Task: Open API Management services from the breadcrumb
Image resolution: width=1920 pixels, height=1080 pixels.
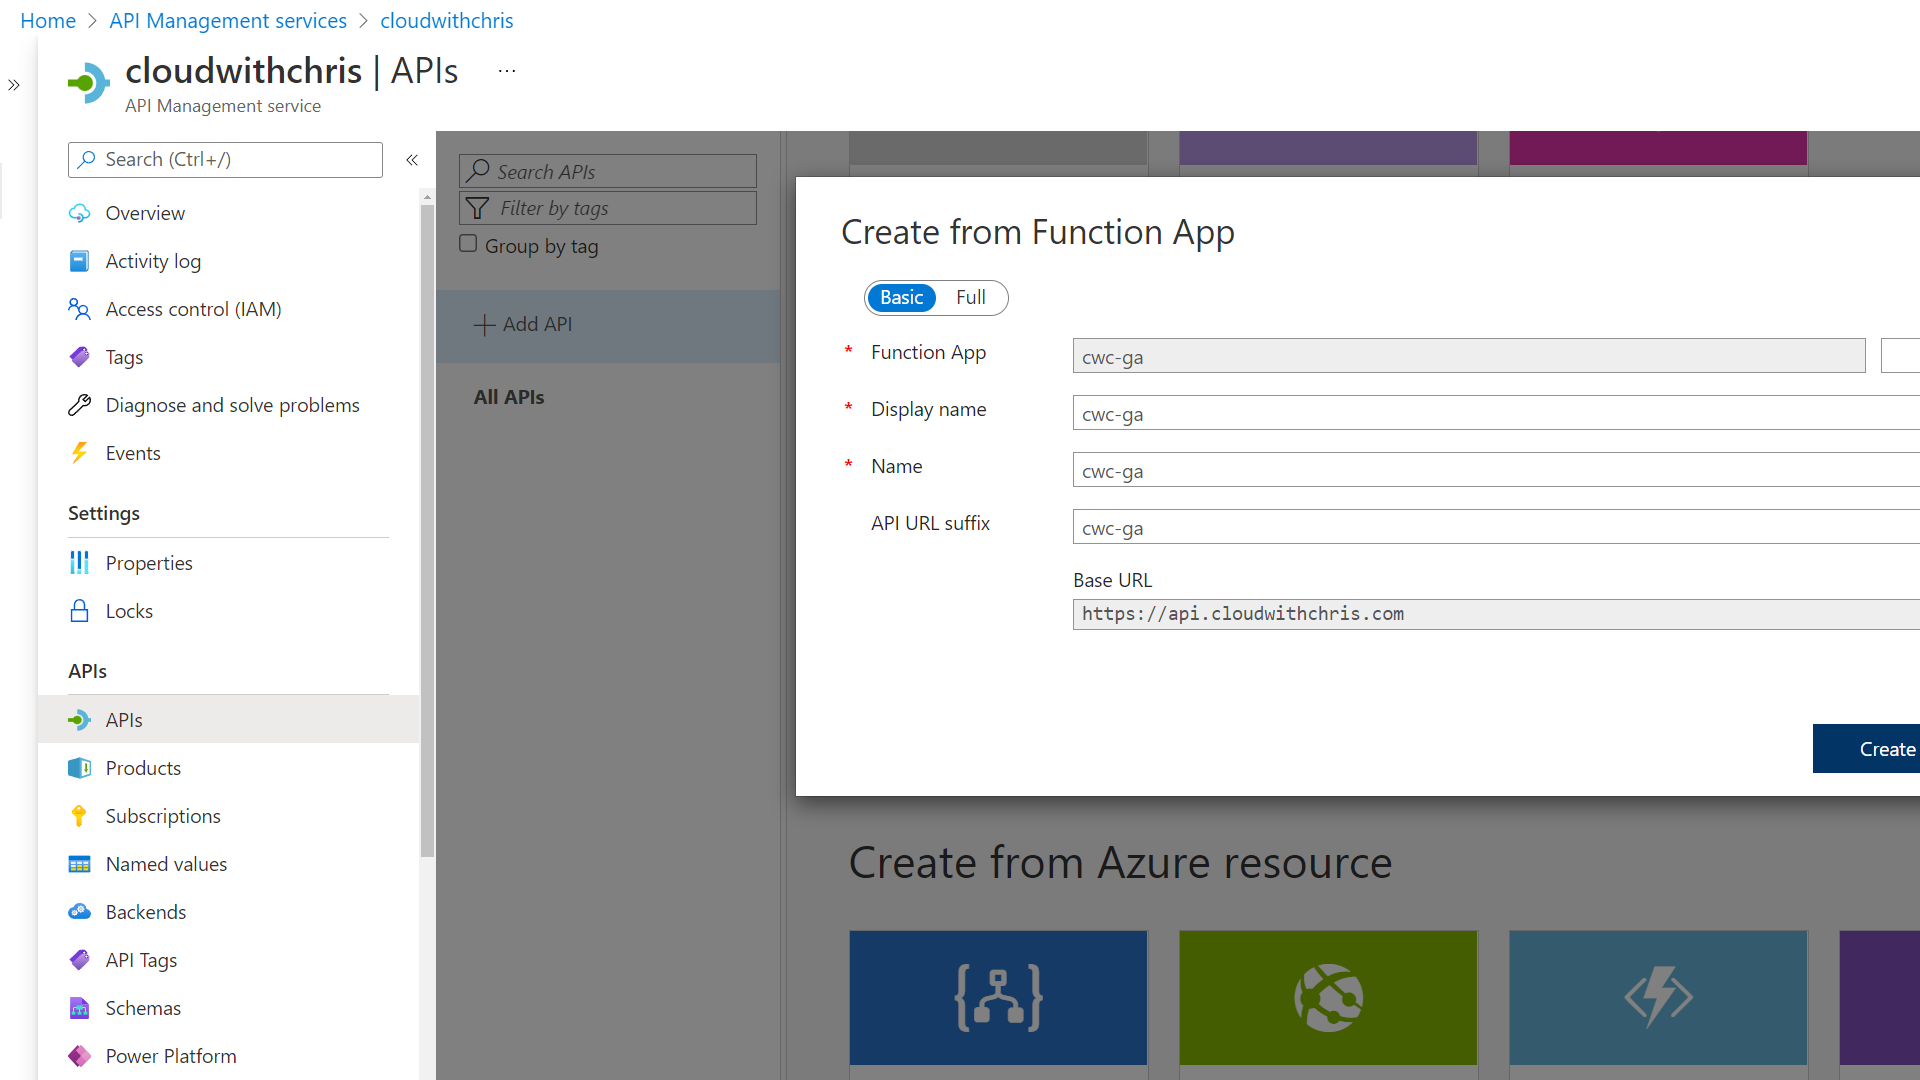Action: (x=227, y=20)
